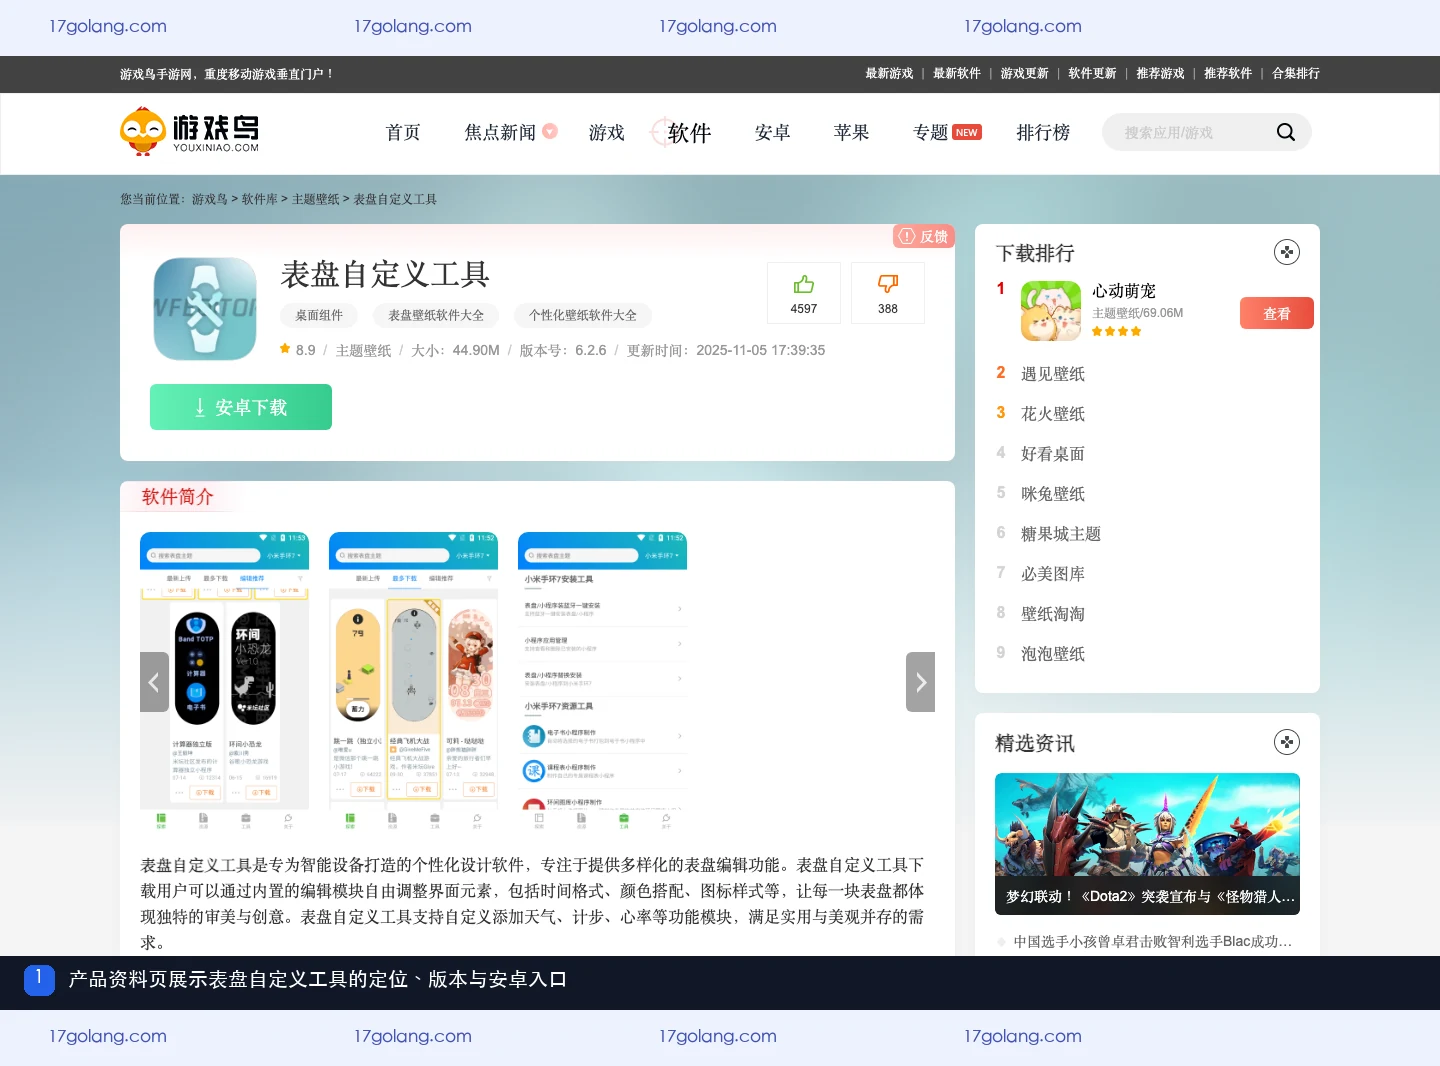The width and height of the screenshot is (1440, 1066).
Task: Click 花火壁纸 in download ranking
Action: click(1053, 414)
